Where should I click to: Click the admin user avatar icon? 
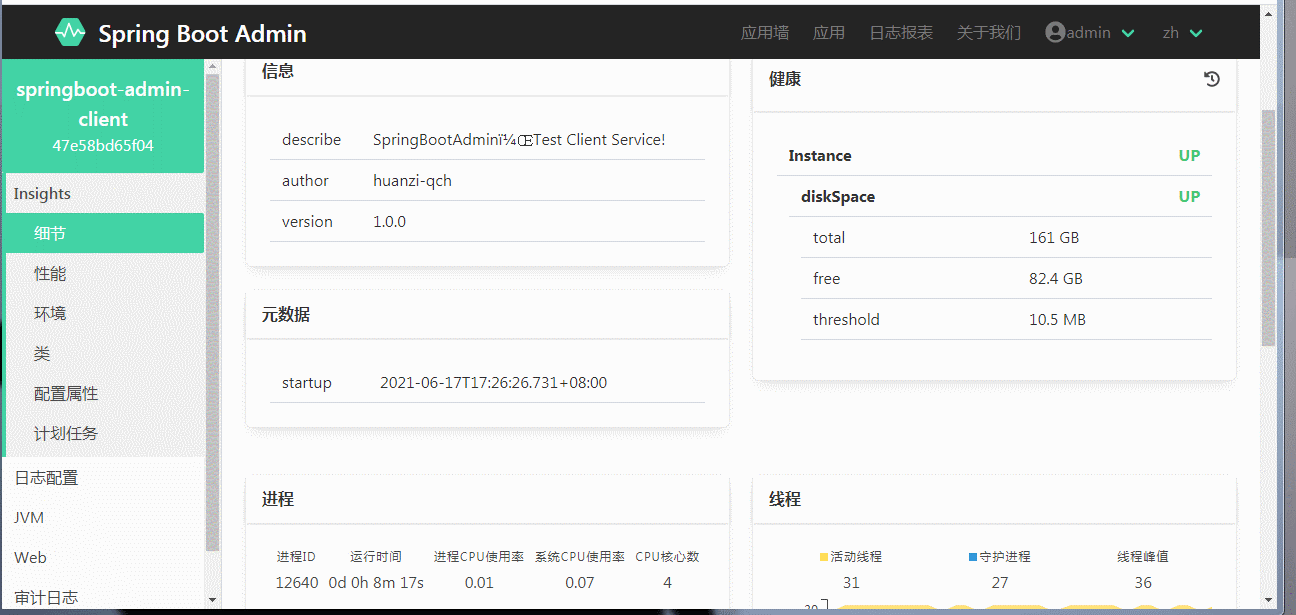[1055, 33]
